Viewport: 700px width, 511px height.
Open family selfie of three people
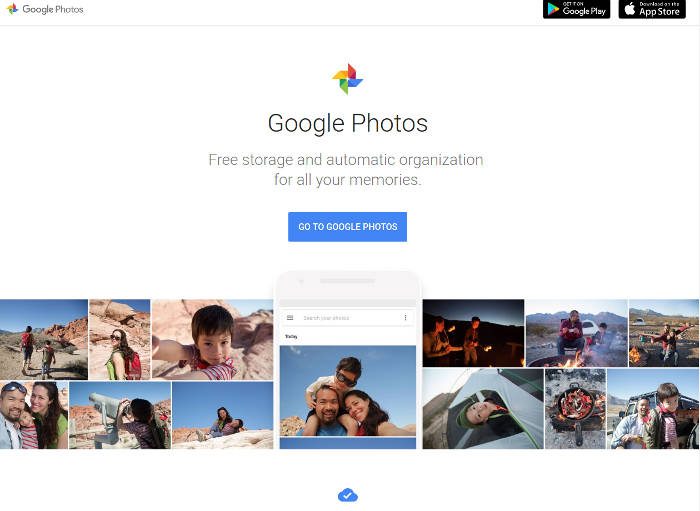pos(34,415)
